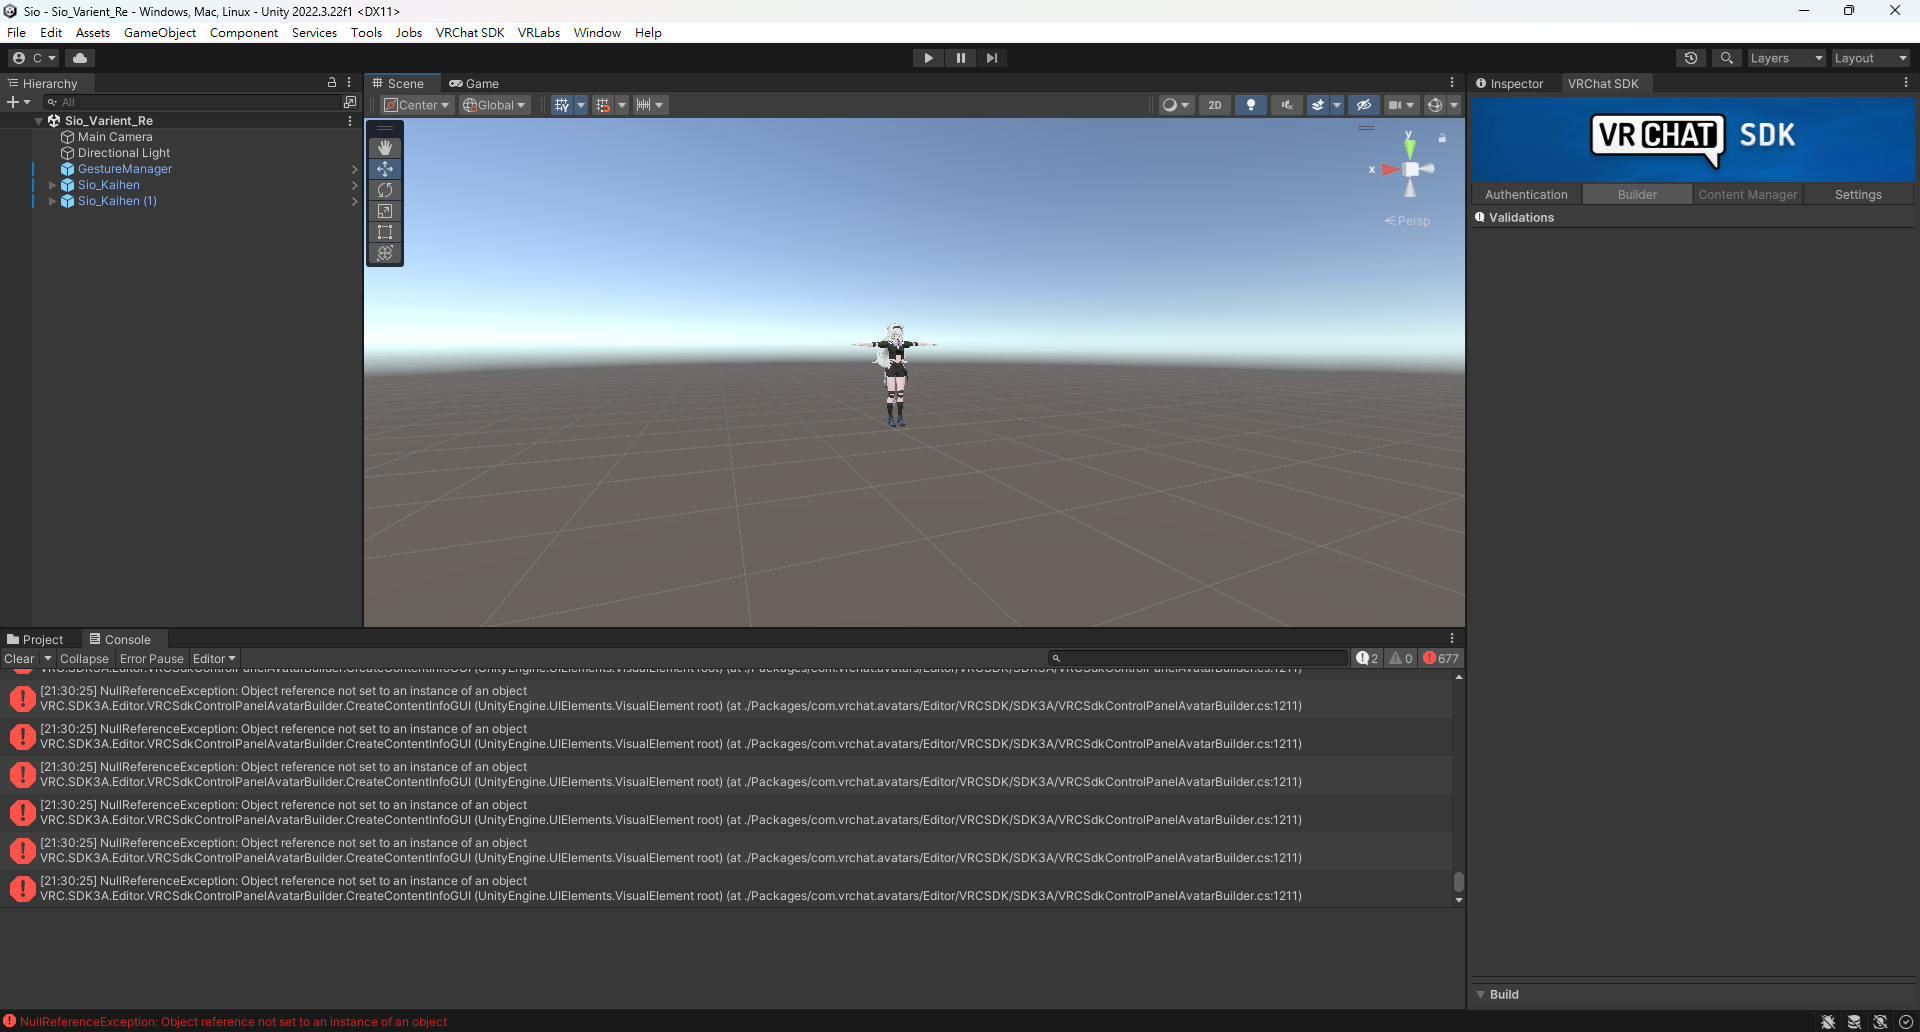Switch to the Project tab
1920x1032 pixels.
(35, 639)
